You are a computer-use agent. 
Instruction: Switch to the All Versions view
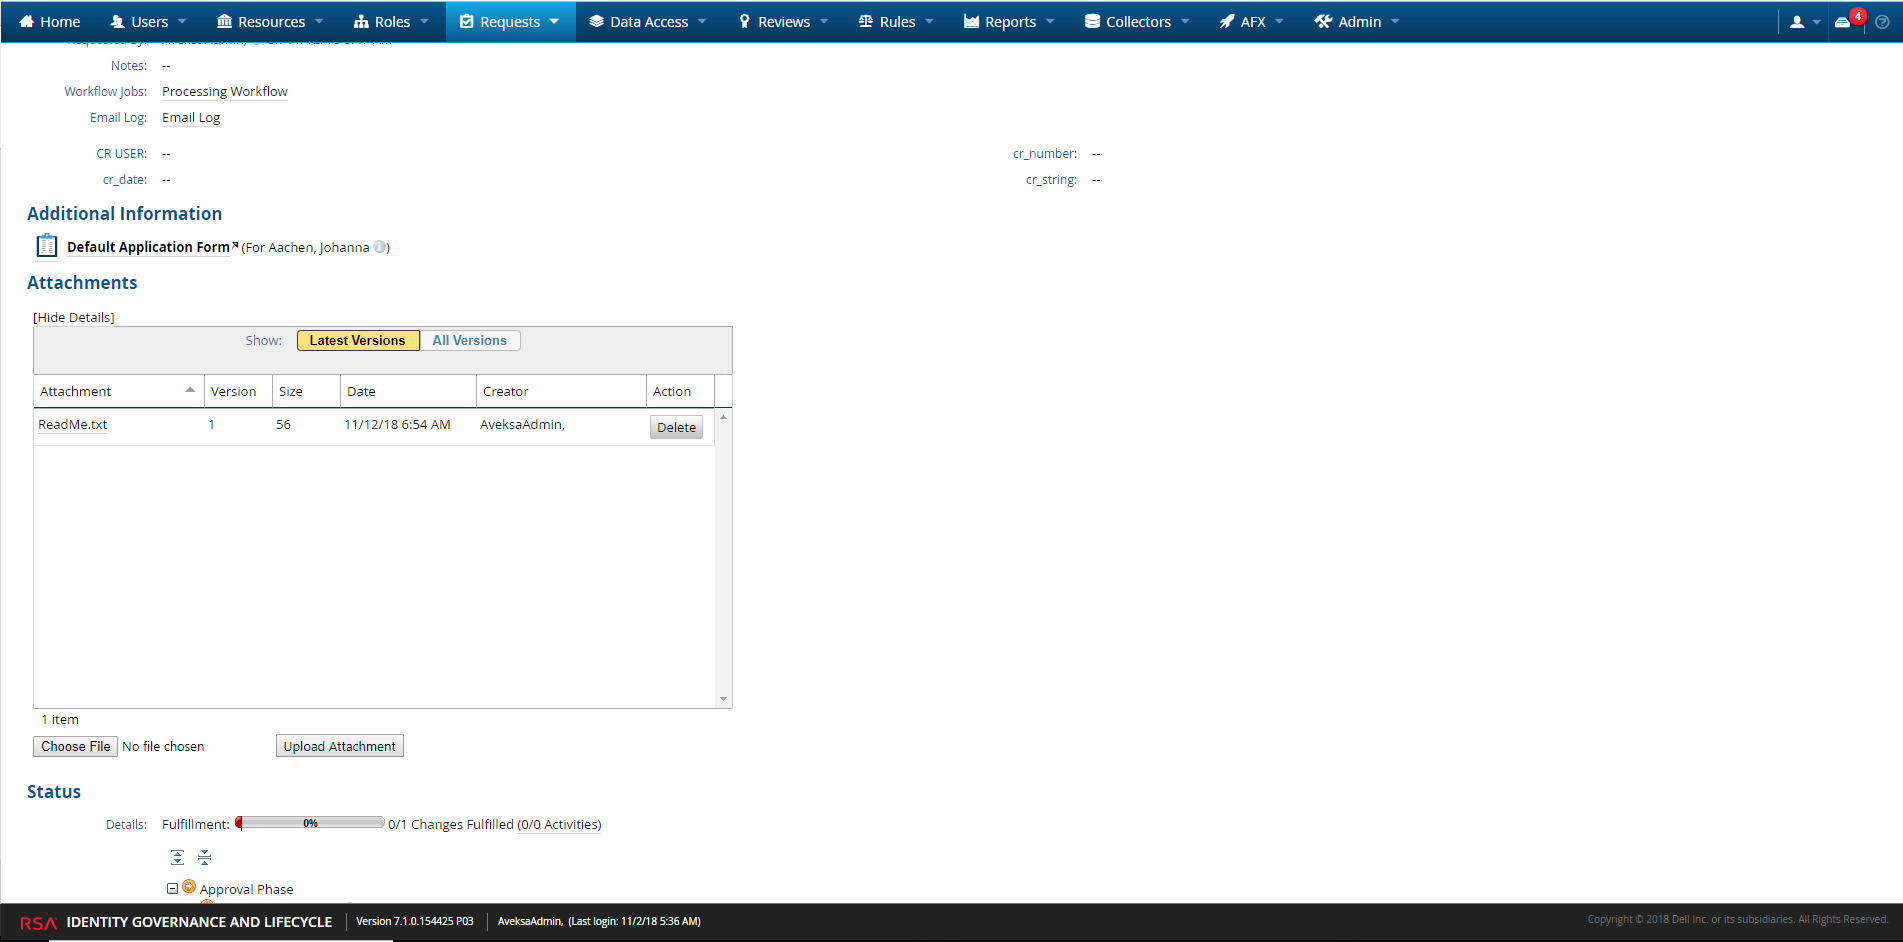[469, 340]
